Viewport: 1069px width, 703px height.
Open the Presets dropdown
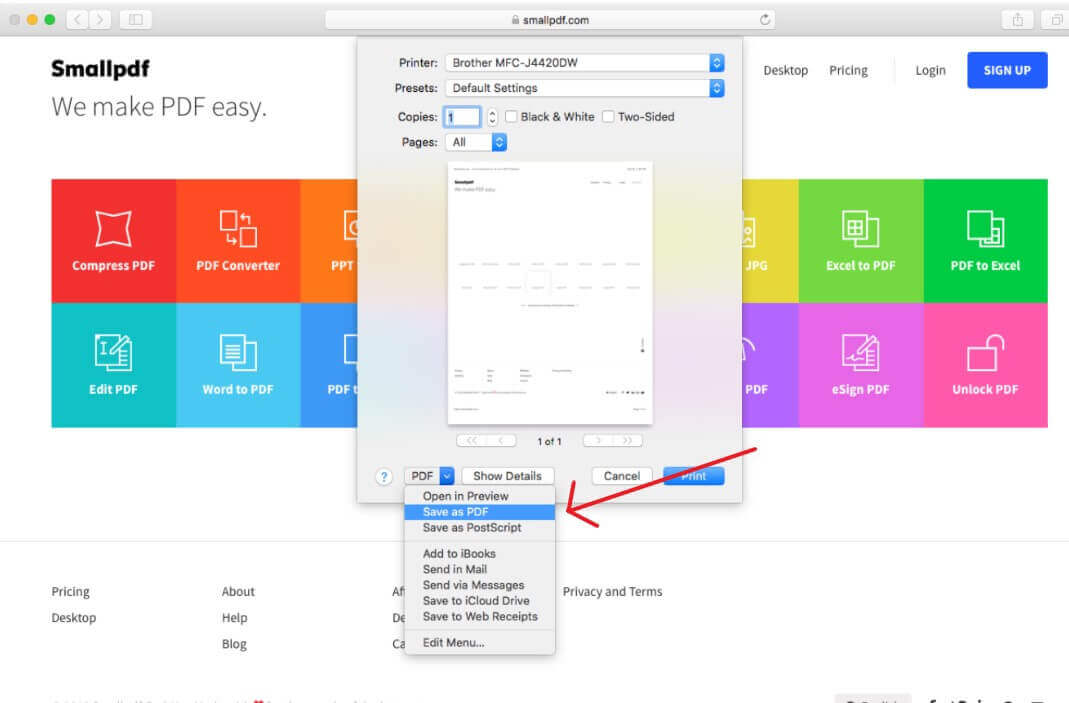585,88
